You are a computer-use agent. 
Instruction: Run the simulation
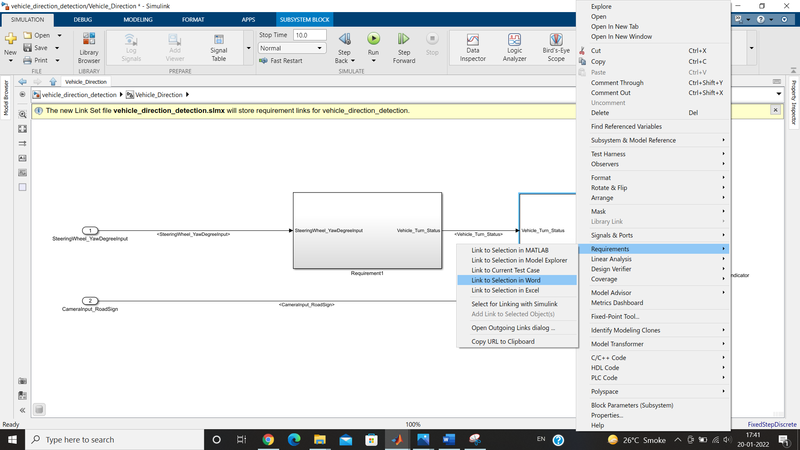[373, 39]
